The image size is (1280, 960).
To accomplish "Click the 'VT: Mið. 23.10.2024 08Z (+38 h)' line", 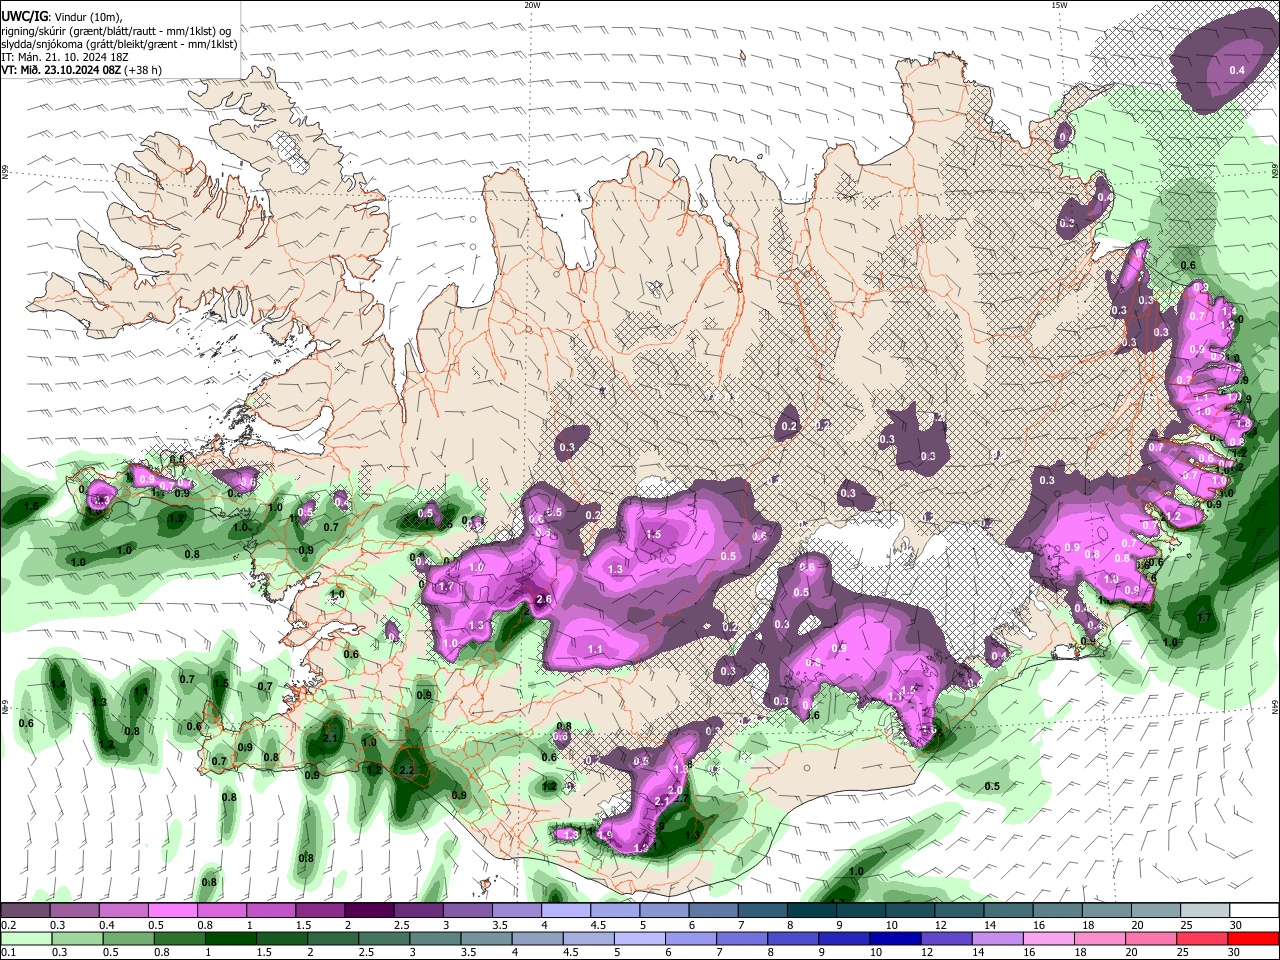I will (81, 70).
